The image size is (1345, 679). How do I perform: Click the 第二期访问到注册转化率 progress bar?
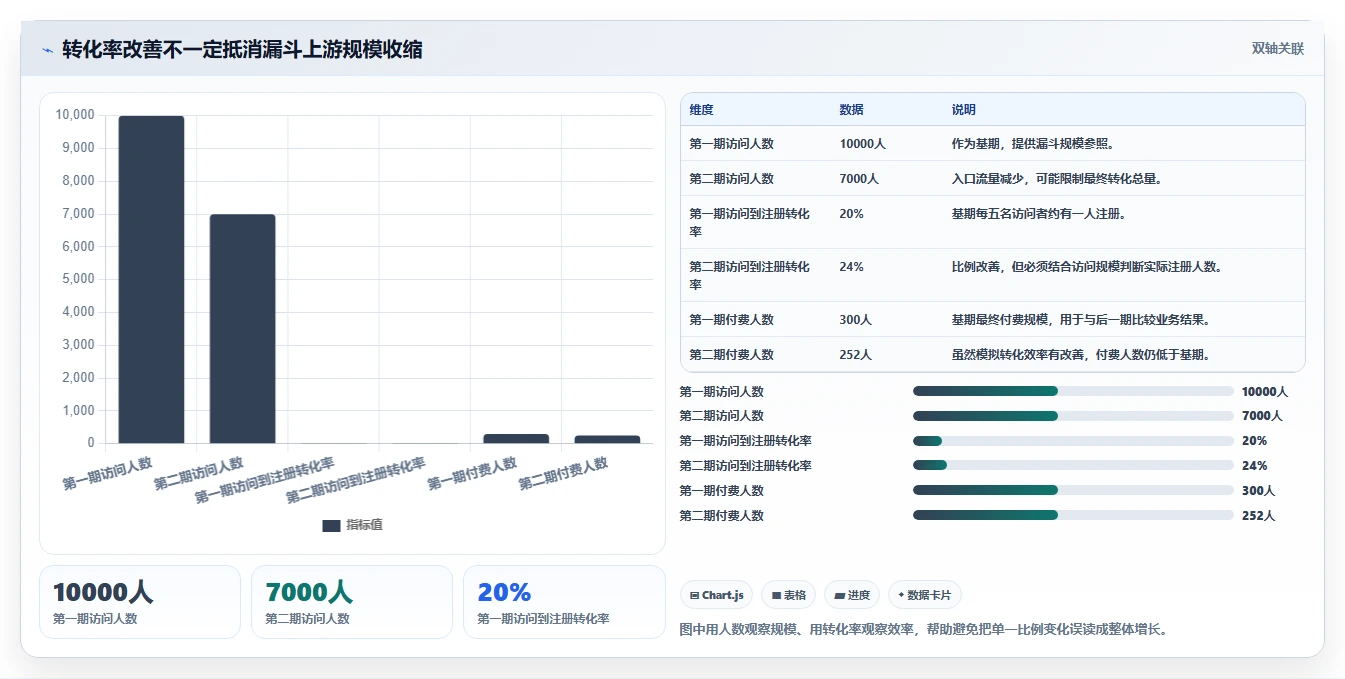coord(1073,465)
